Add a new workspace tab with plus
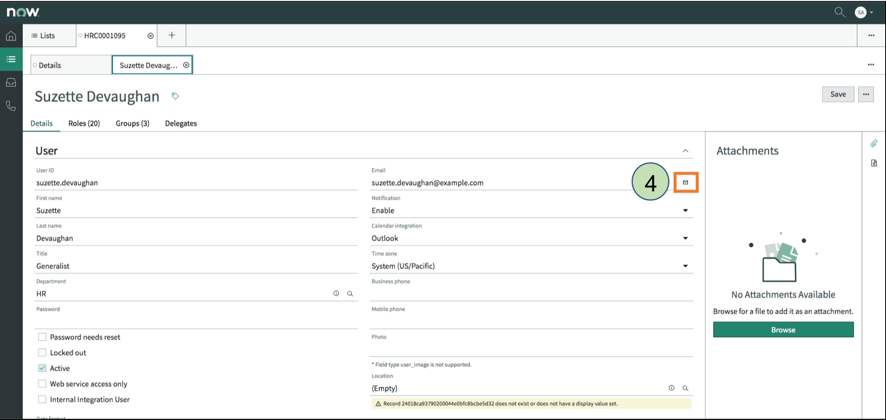The width and height of the screenshot is (886, 420). 172,35
